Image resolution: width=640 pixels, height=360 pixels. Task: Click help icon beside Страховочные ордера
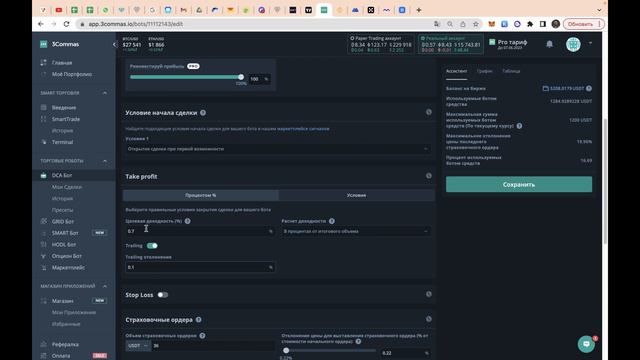click(x=198, y=320)
